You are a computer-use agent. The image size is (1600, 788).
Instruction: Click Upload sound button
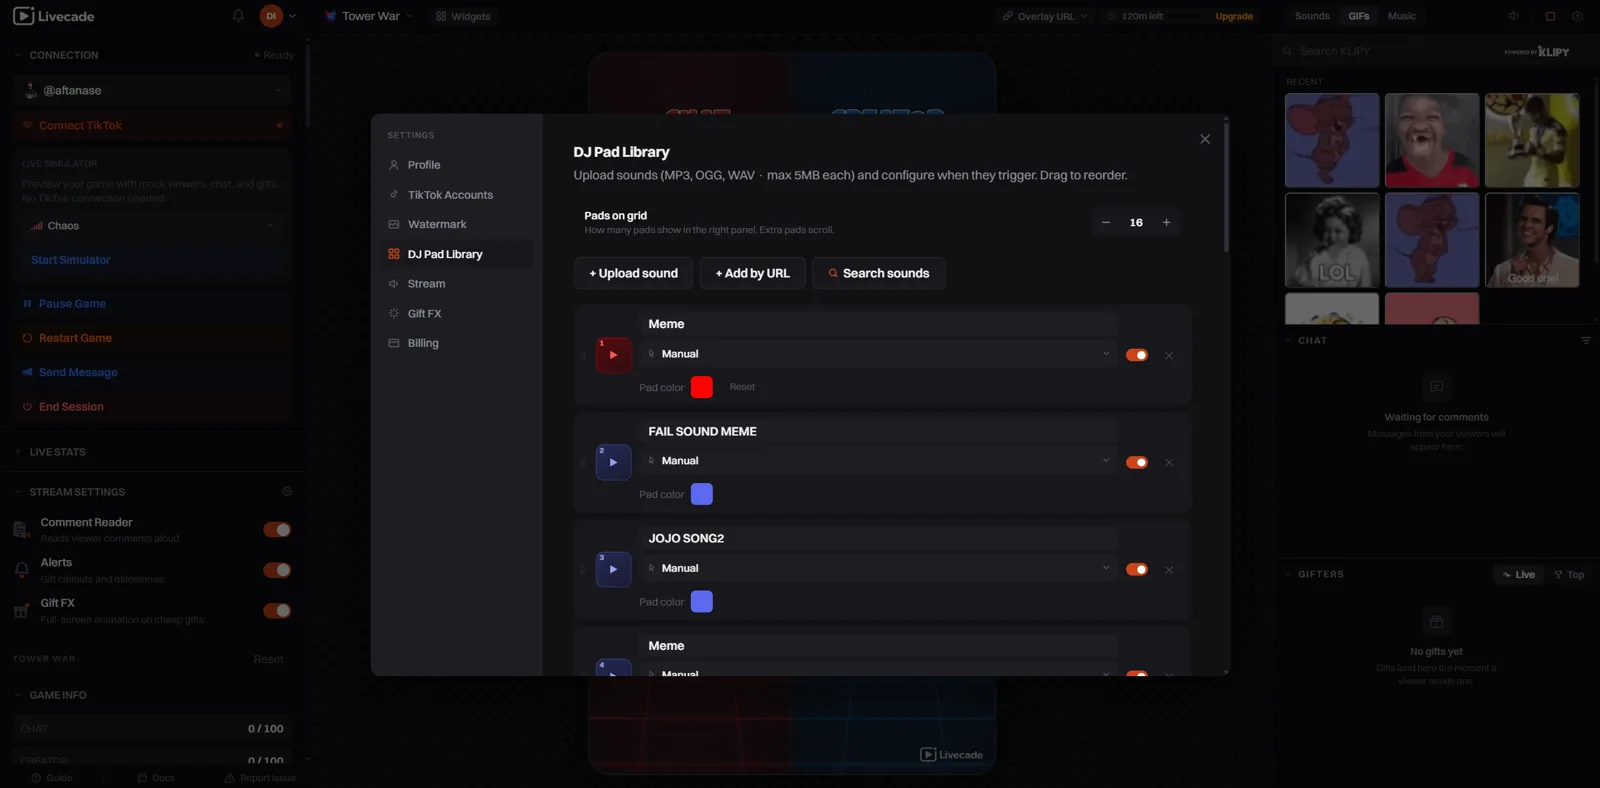coord(634,273)
